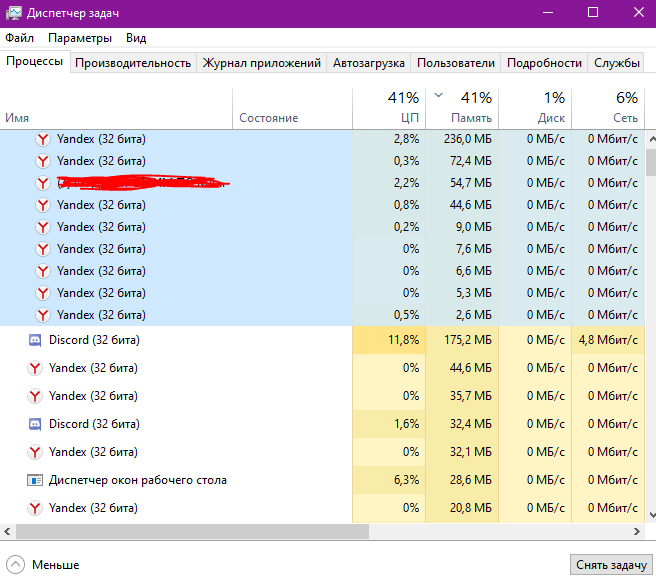Click the horizontal scrollbar under the process list
This screenshot has height=582, width=656.
pos(200,531)
